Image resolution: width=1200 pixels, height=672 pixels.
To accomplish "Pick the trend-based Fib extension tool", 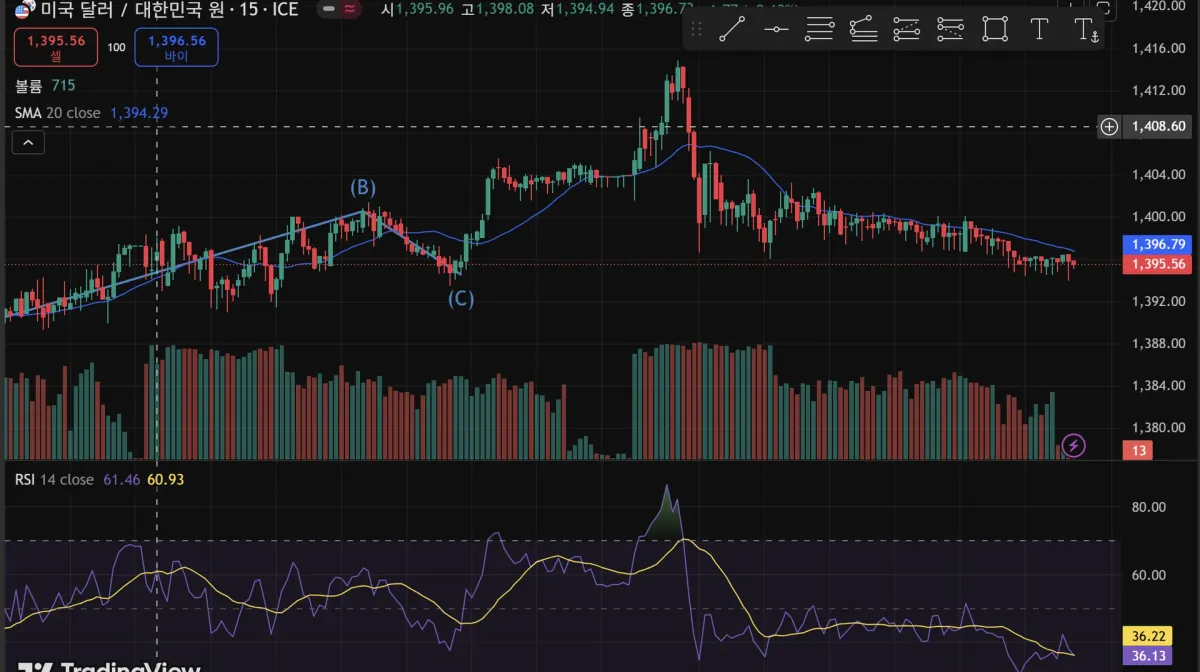I will pos(863,29).
